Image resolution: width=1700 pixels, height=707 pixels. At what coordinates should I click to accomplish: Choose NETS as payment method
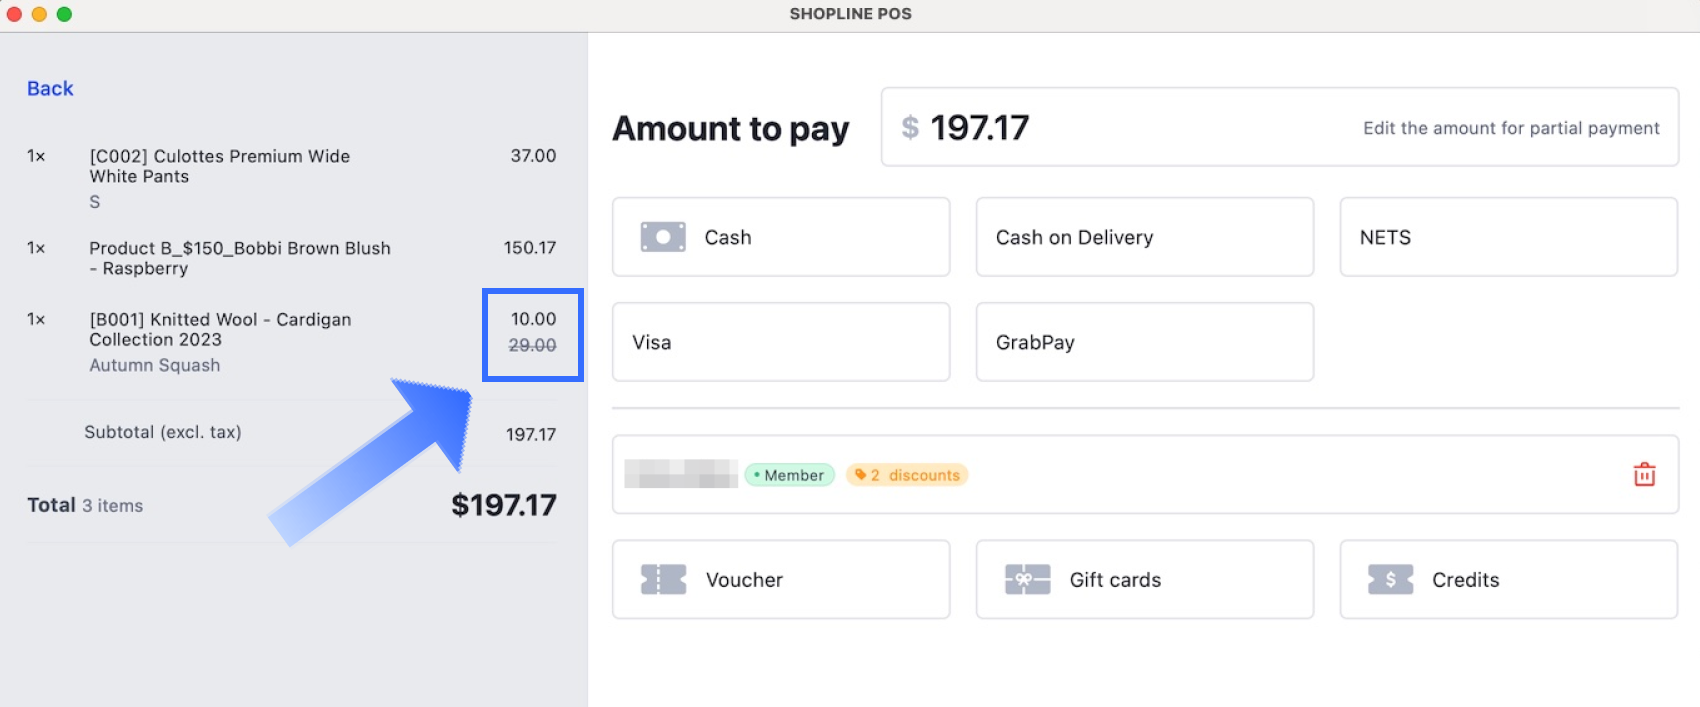[x=1507, y=237]
